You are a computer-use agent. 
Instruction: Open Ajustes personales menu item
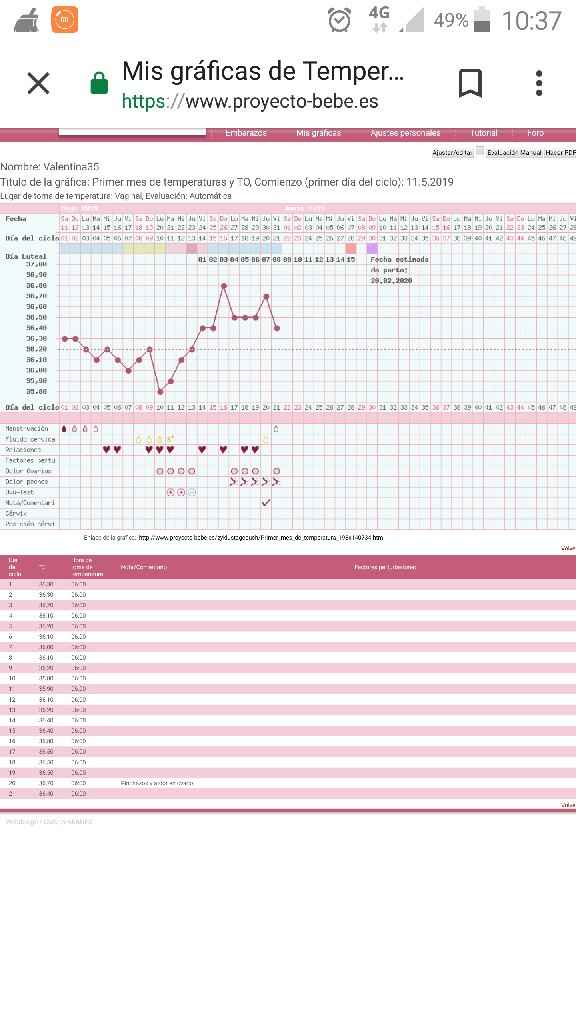point(405,133)
